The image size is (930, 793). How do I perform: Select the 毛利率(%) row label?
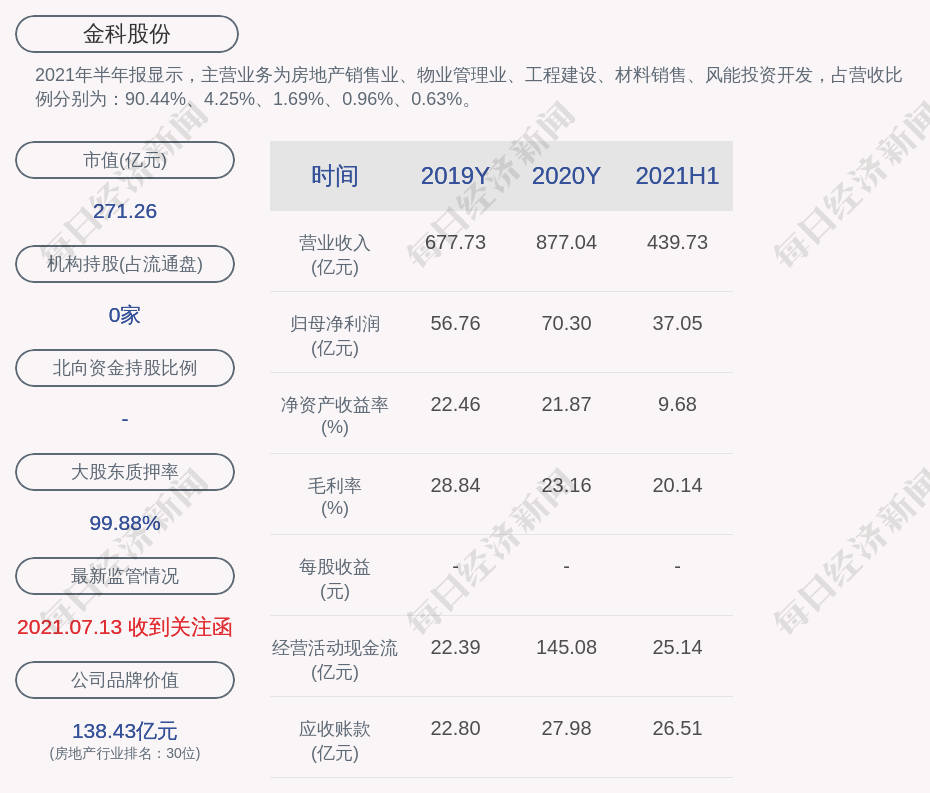pos(335,496)
